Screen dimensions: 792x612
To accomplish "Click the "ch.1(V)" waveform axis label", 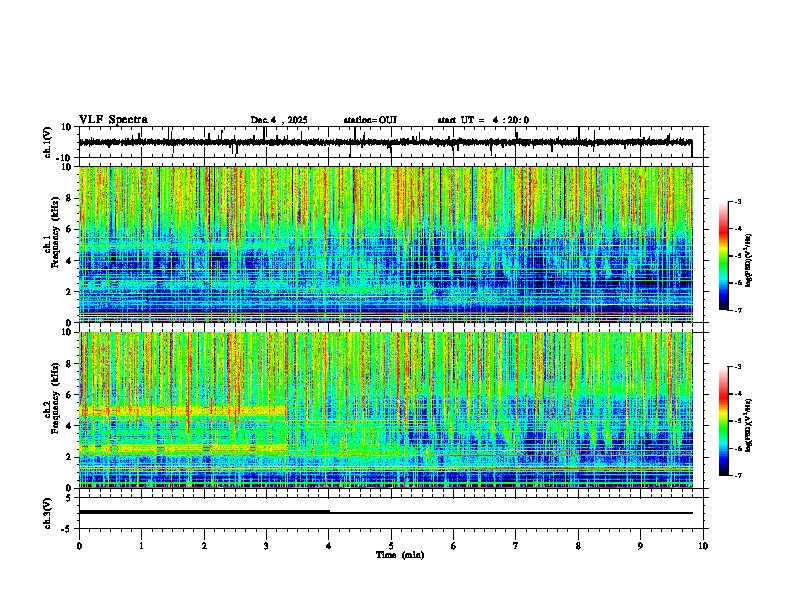I will pos(48,142).
